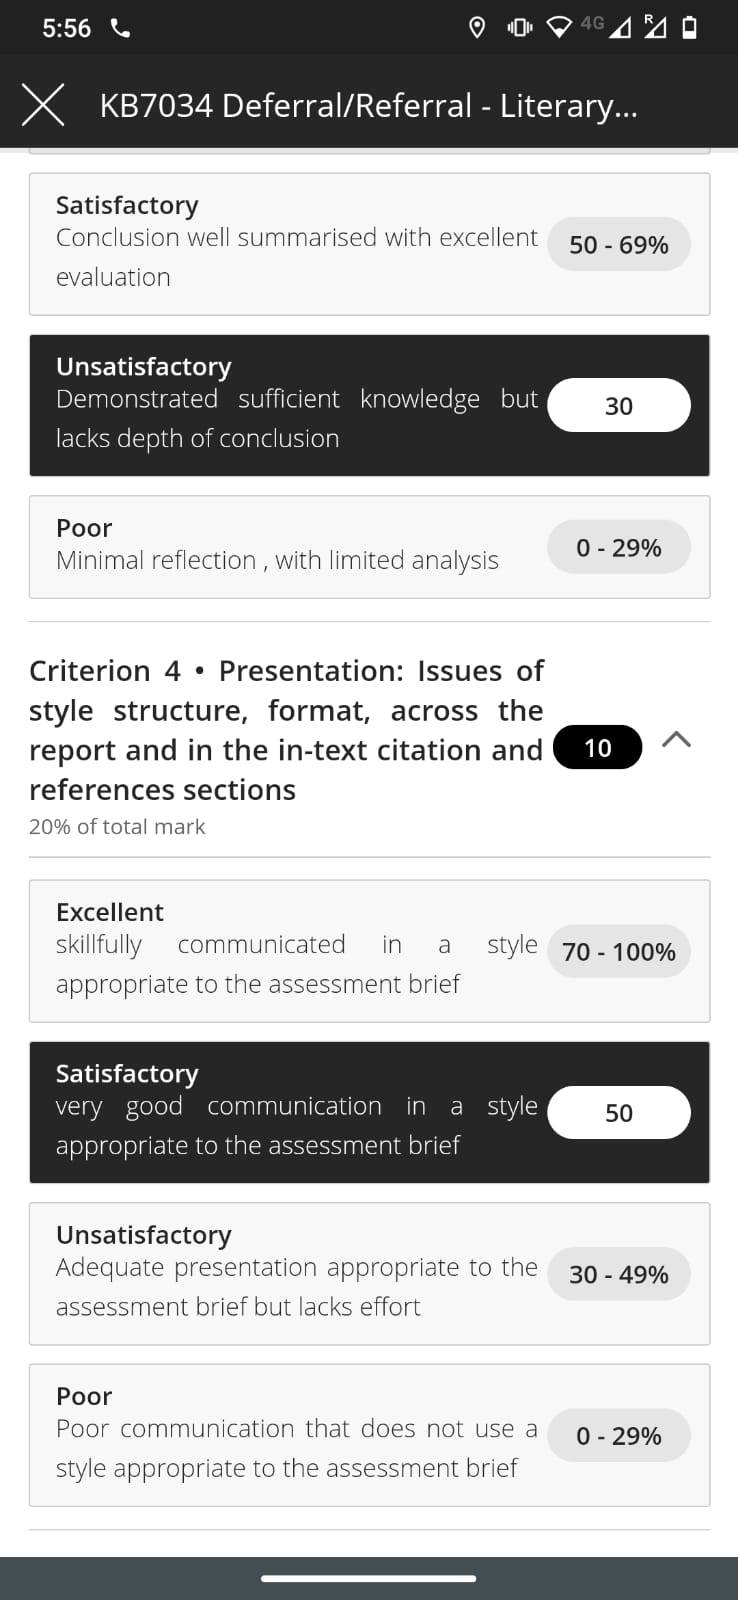Select the Satisfactory conclusion rubric level

369,244
